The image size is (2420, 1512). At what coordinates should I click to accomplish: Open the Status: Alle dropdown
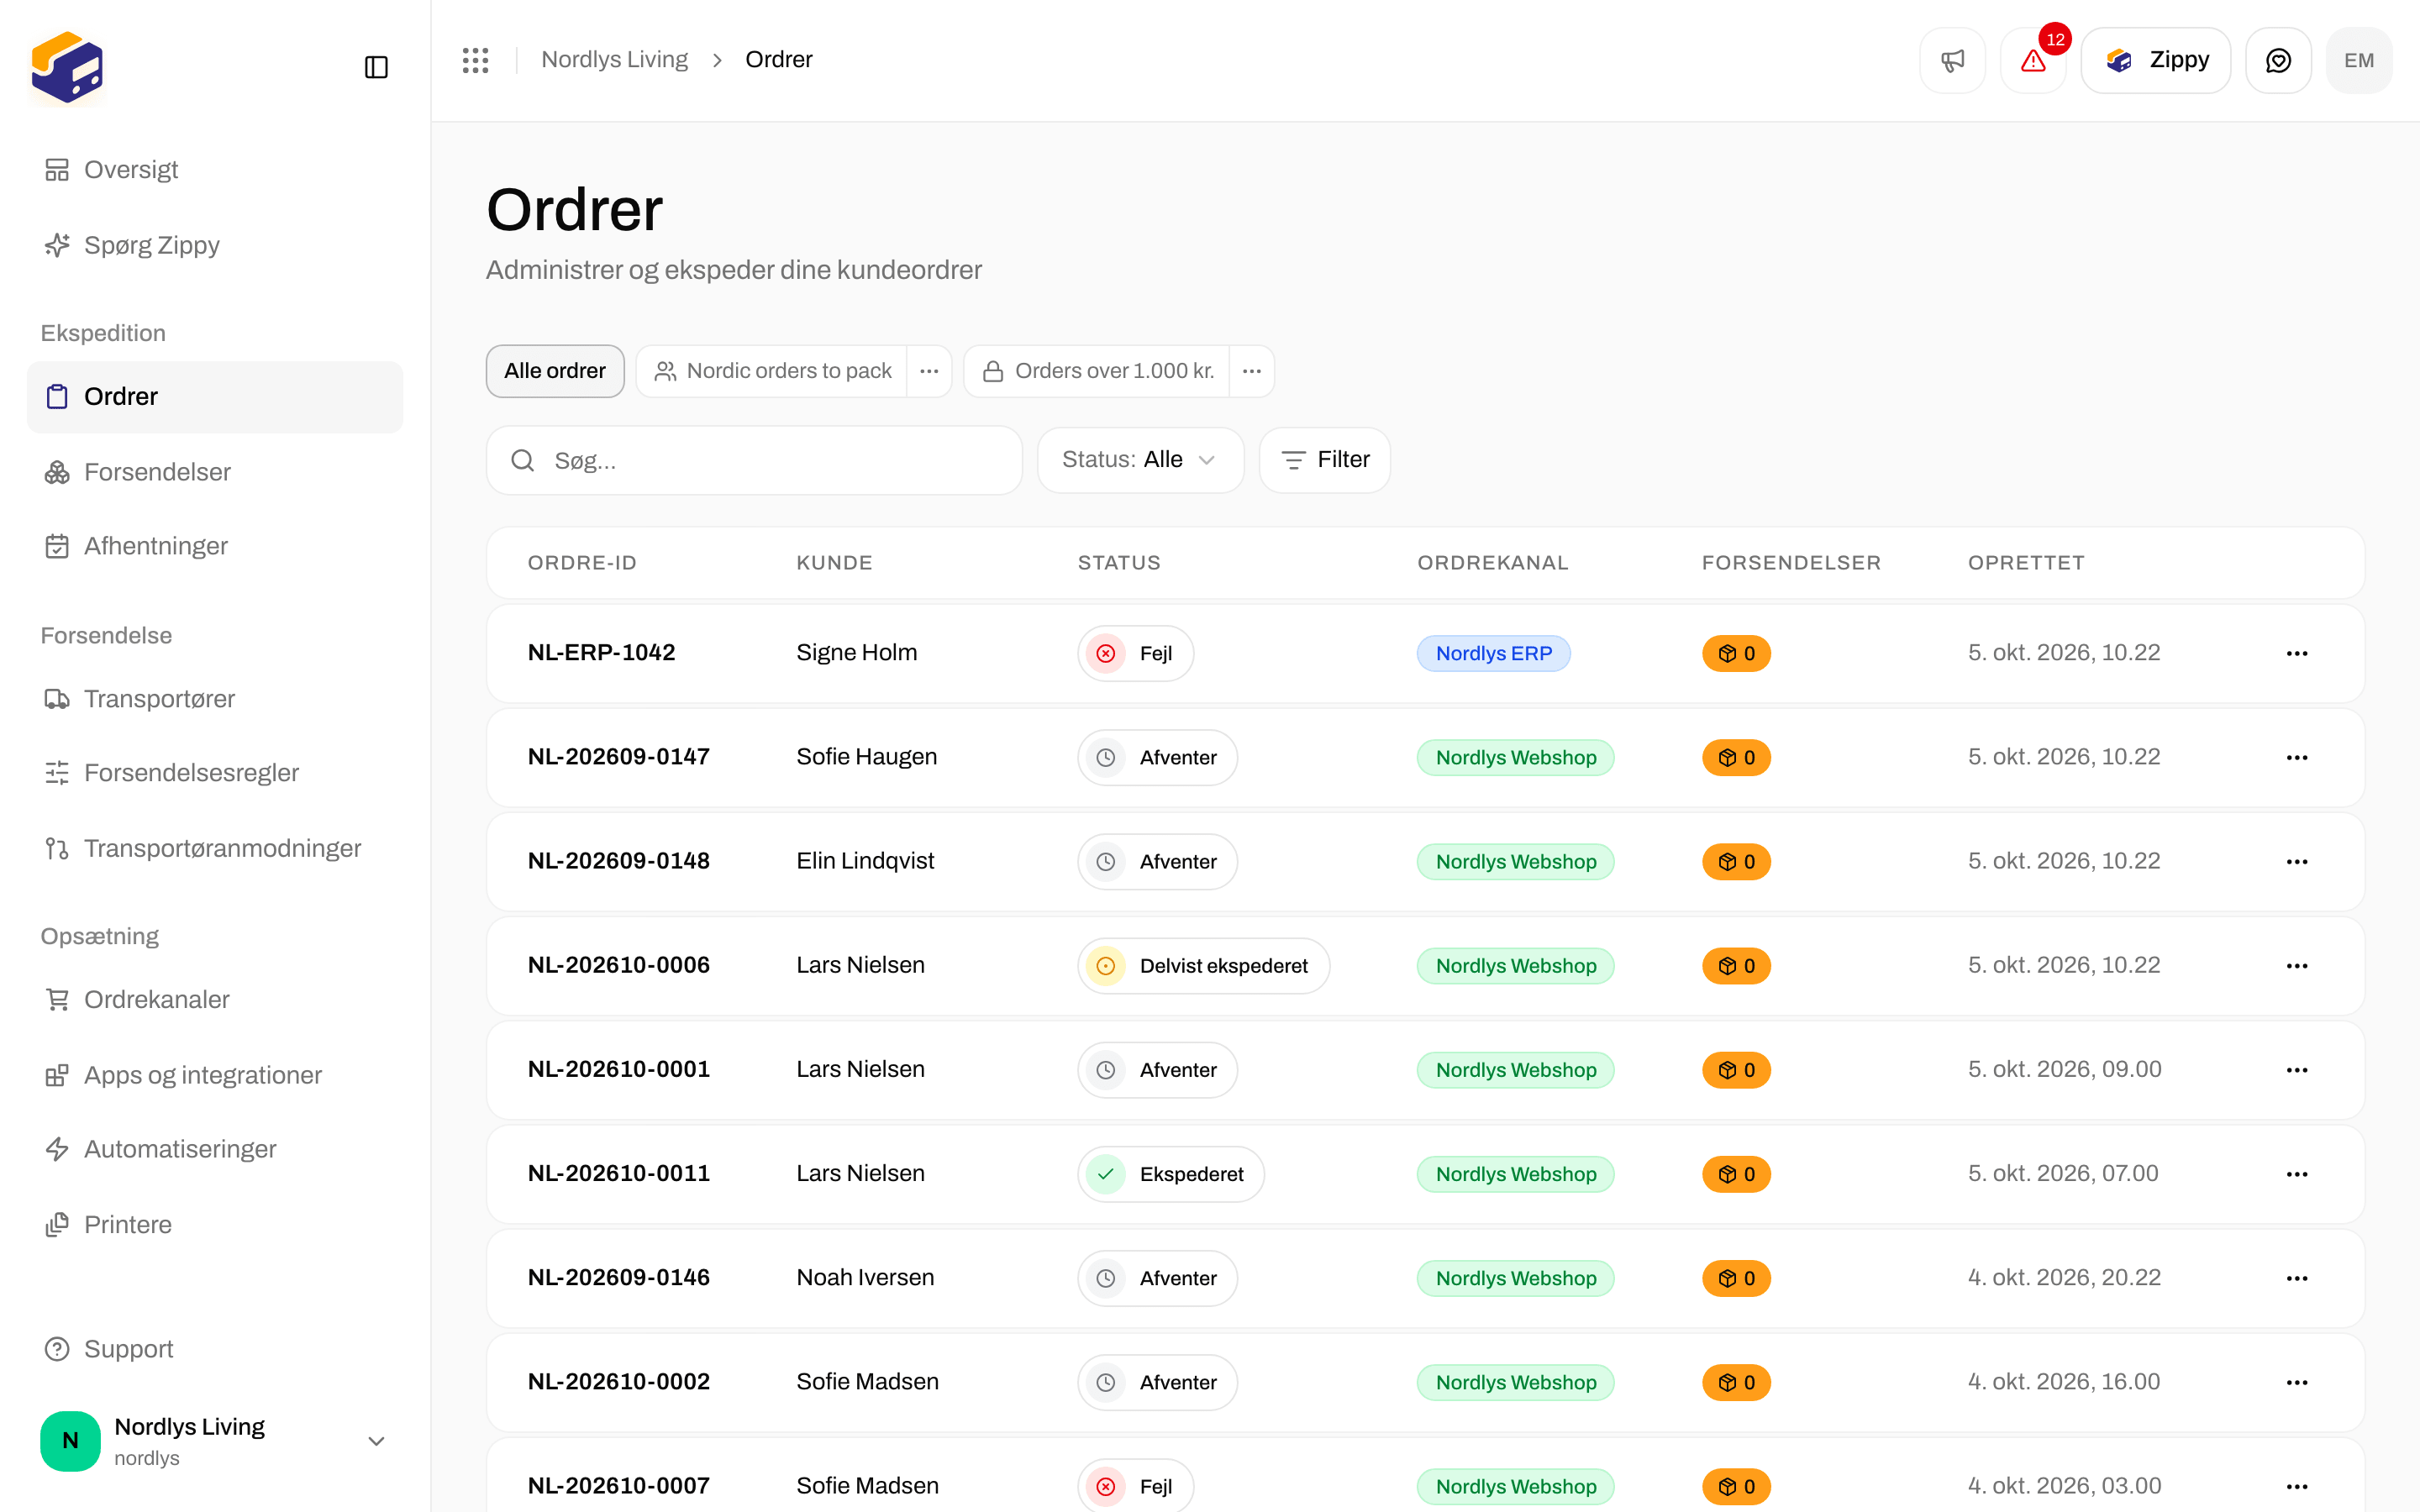click(1140, 460)
